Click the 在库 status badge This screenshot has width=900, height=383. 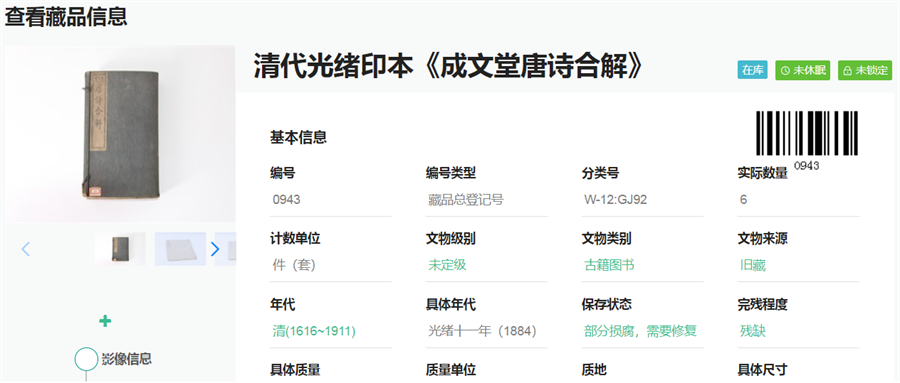(752, 70)
